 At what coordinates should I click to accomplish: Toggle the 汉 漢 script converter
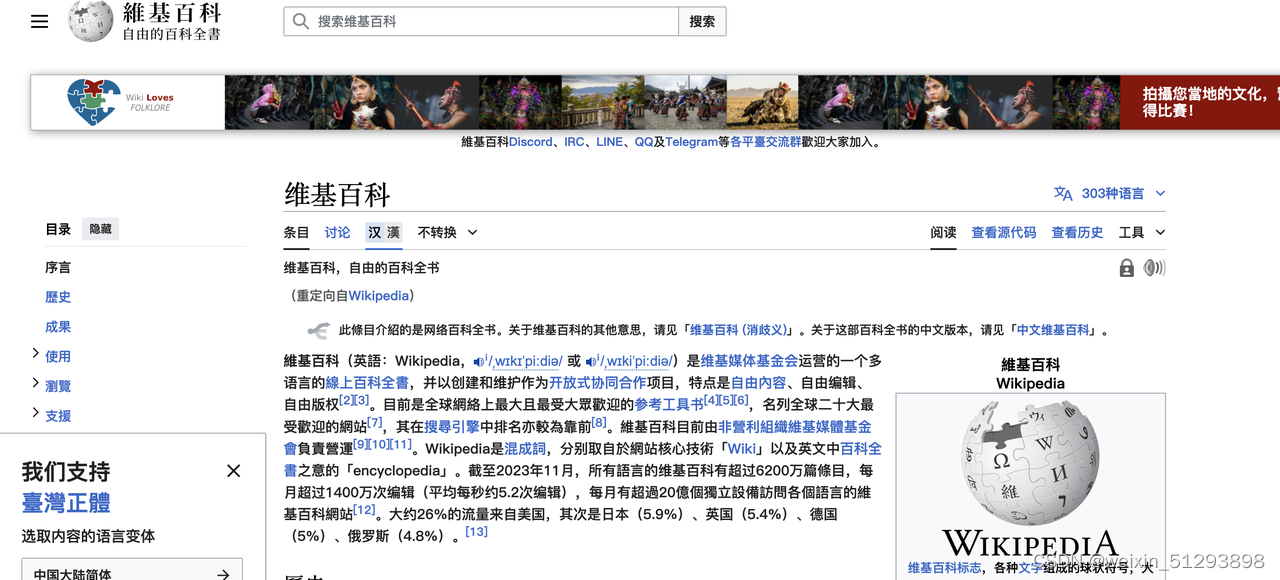[384, 232]
